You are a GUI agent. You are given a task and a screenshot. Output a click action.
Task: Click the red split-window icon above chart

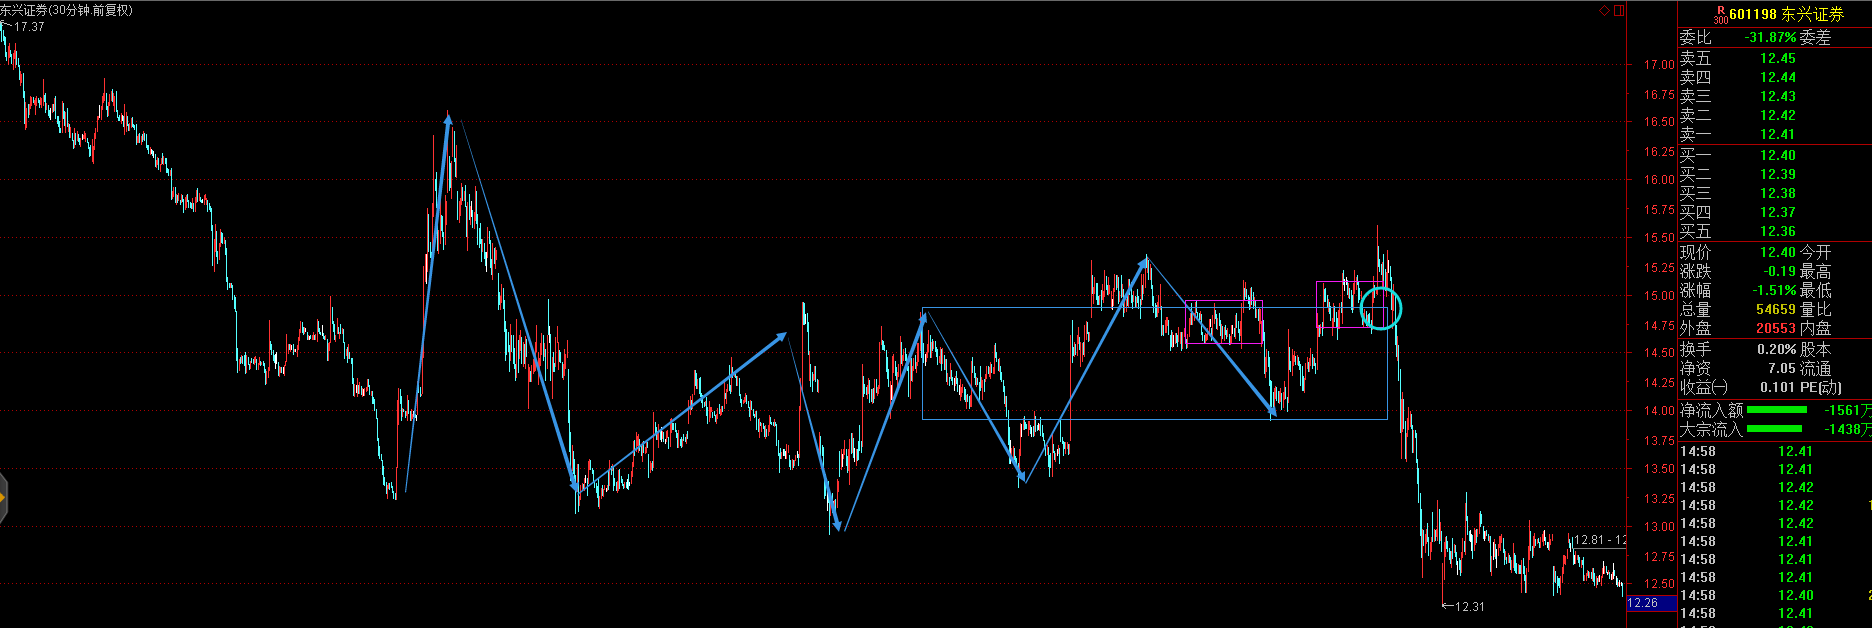1619,11
